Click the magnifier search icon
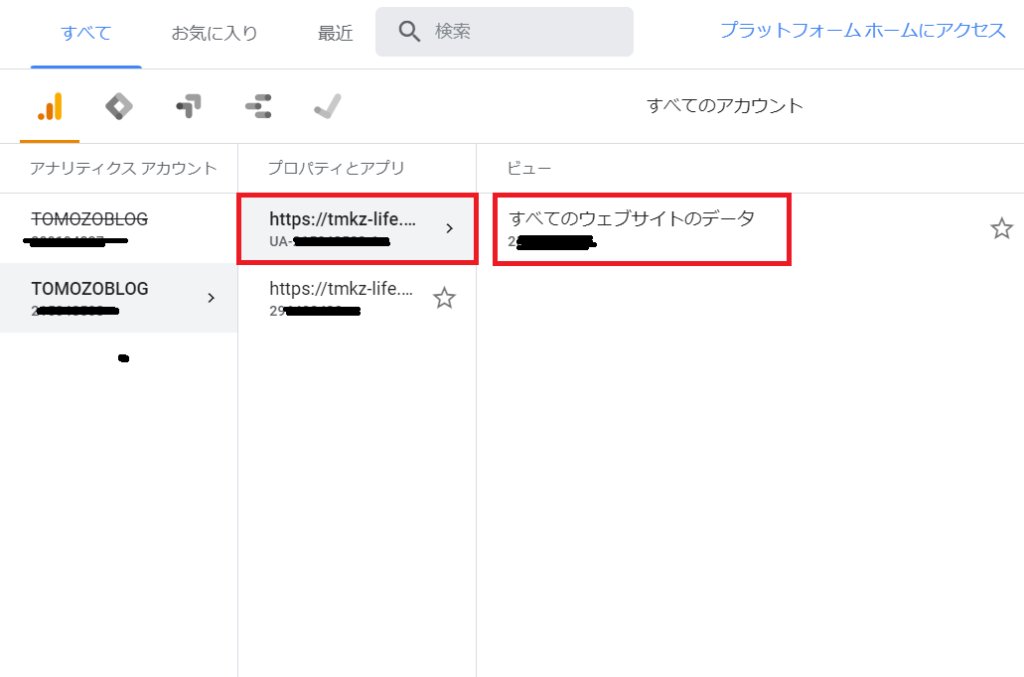Viewport: 1024px width, 677px height. [409, 31]
